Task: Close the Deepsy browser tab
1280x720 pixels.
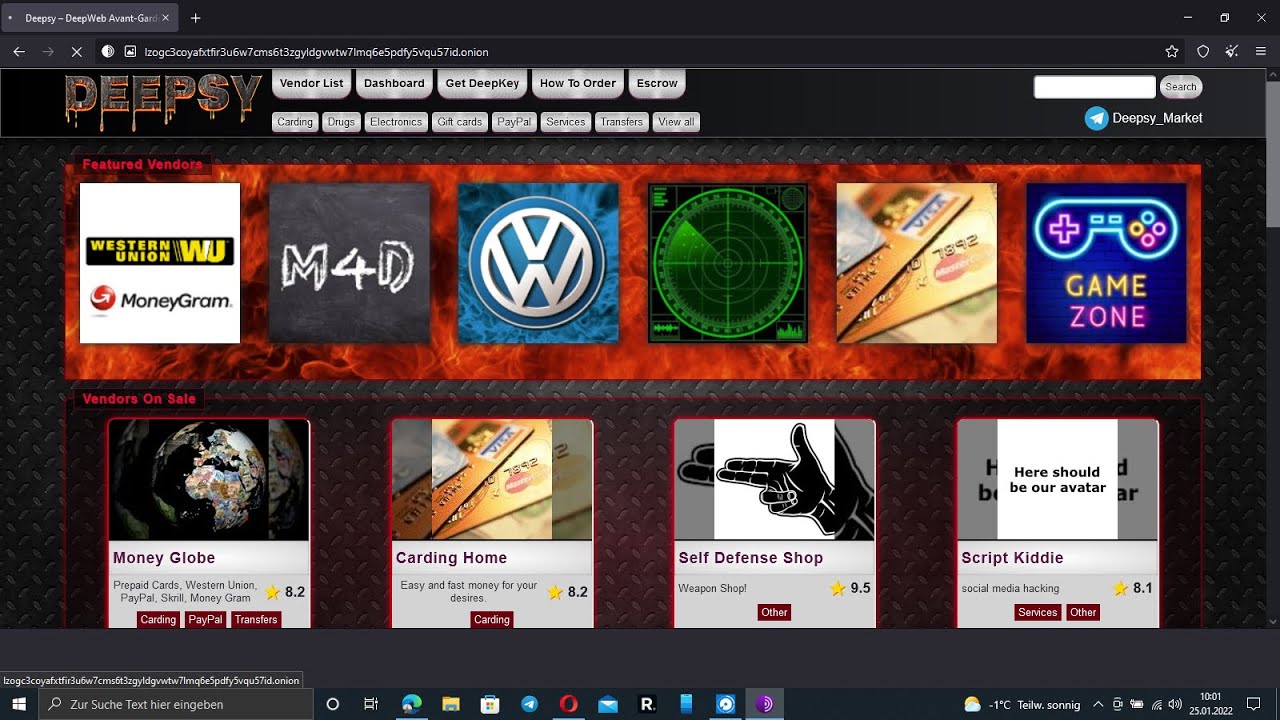Action: 165,18
